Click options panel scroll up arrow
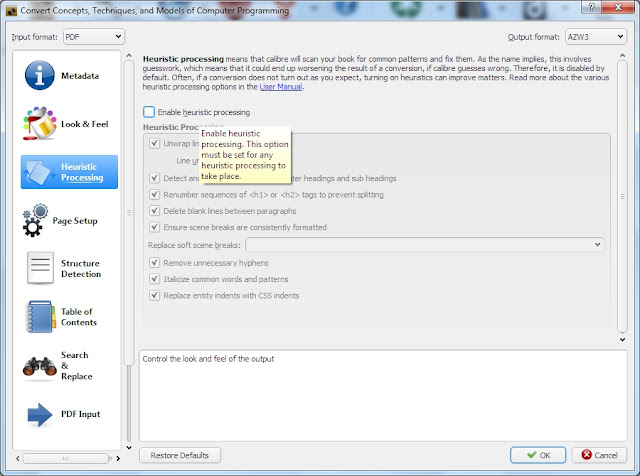 click(622, 55)
